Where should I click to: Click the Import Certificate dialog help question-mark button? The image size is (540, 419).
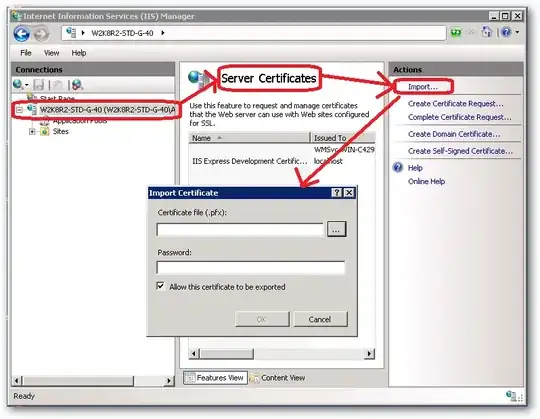336,193
